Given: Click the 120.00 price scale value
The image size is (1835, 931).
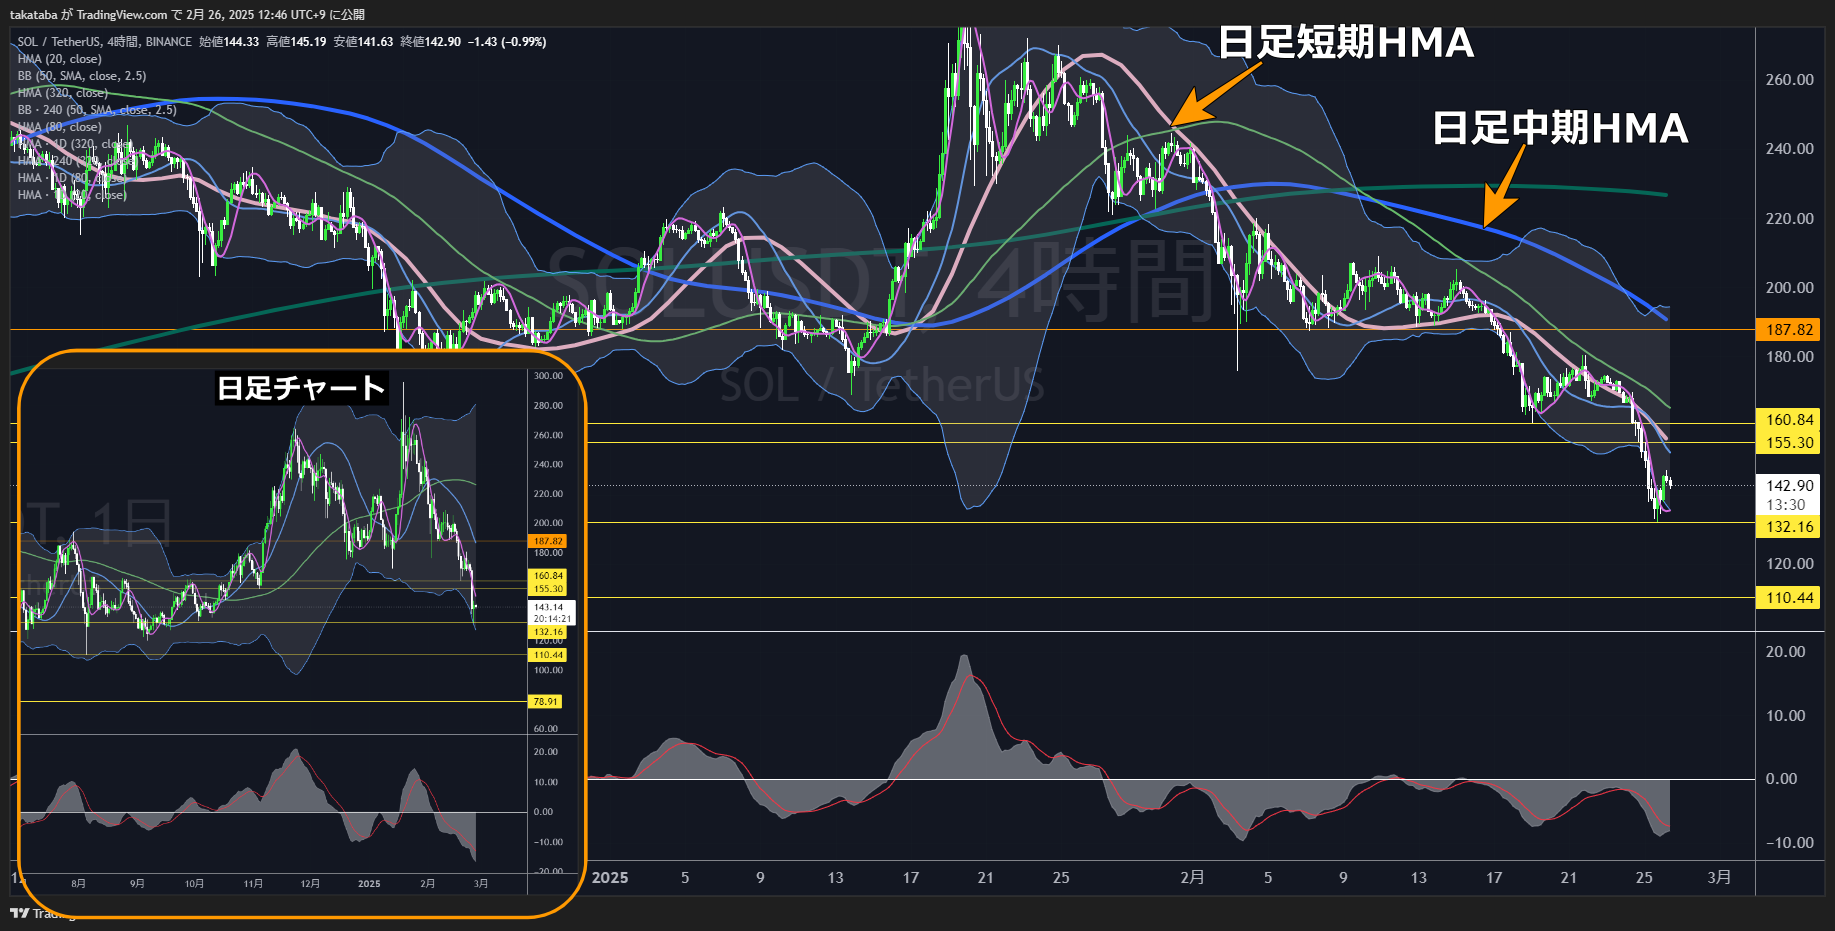Looking at the screenshot, I should click(1789, 564).
